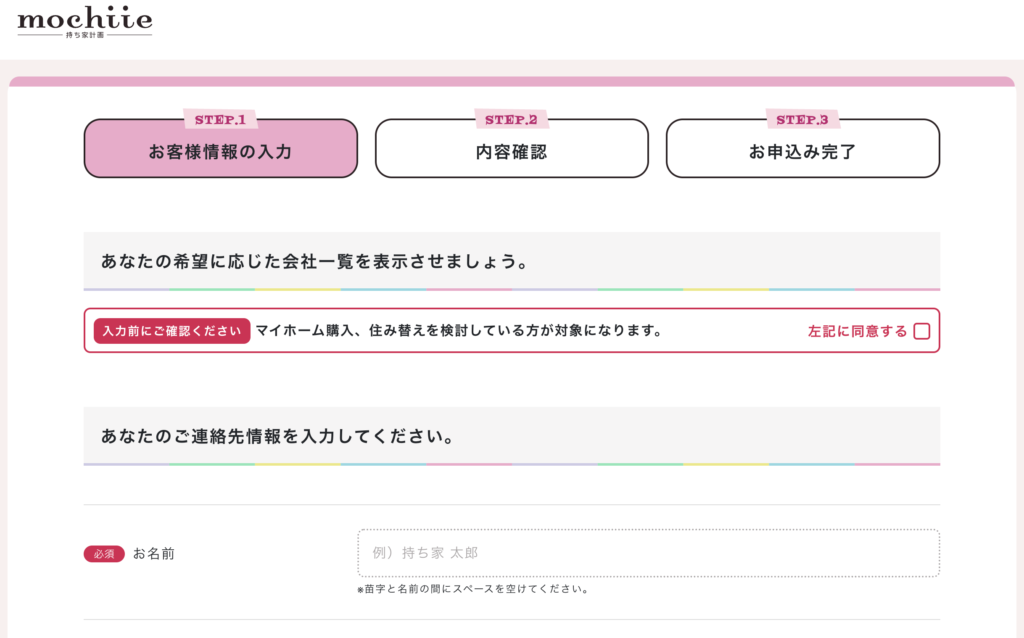
Task: Select the お申込み完了 step tab
Action: click(802, 152)
